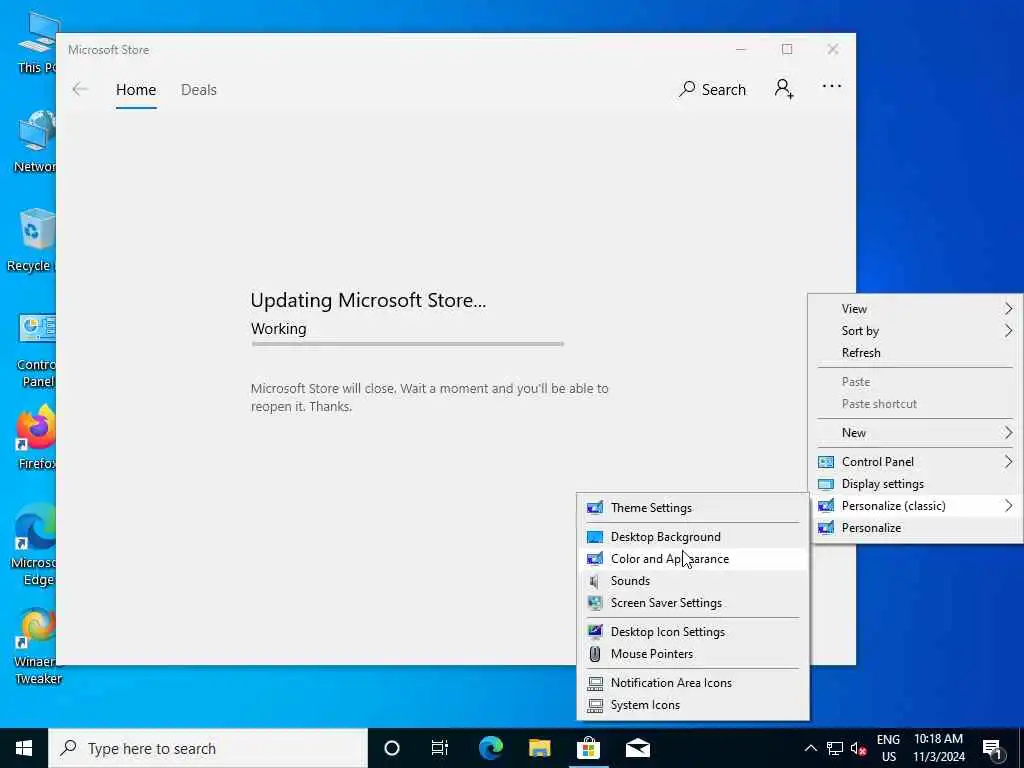The height and width of the screenshot is (768, 1024).
Task: Click the Display settings monitor icon
Action: 825,484
